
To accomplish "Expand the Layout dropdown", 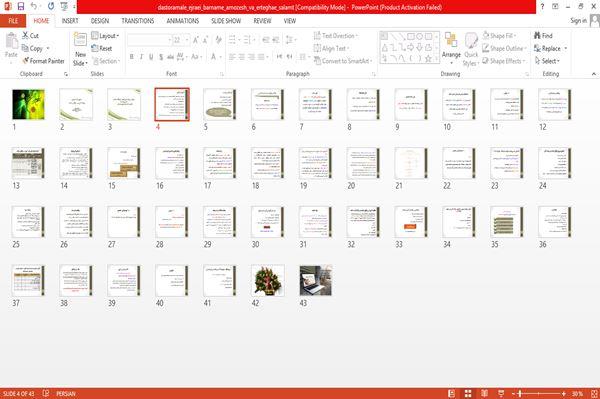I will (x=105, y=36).
